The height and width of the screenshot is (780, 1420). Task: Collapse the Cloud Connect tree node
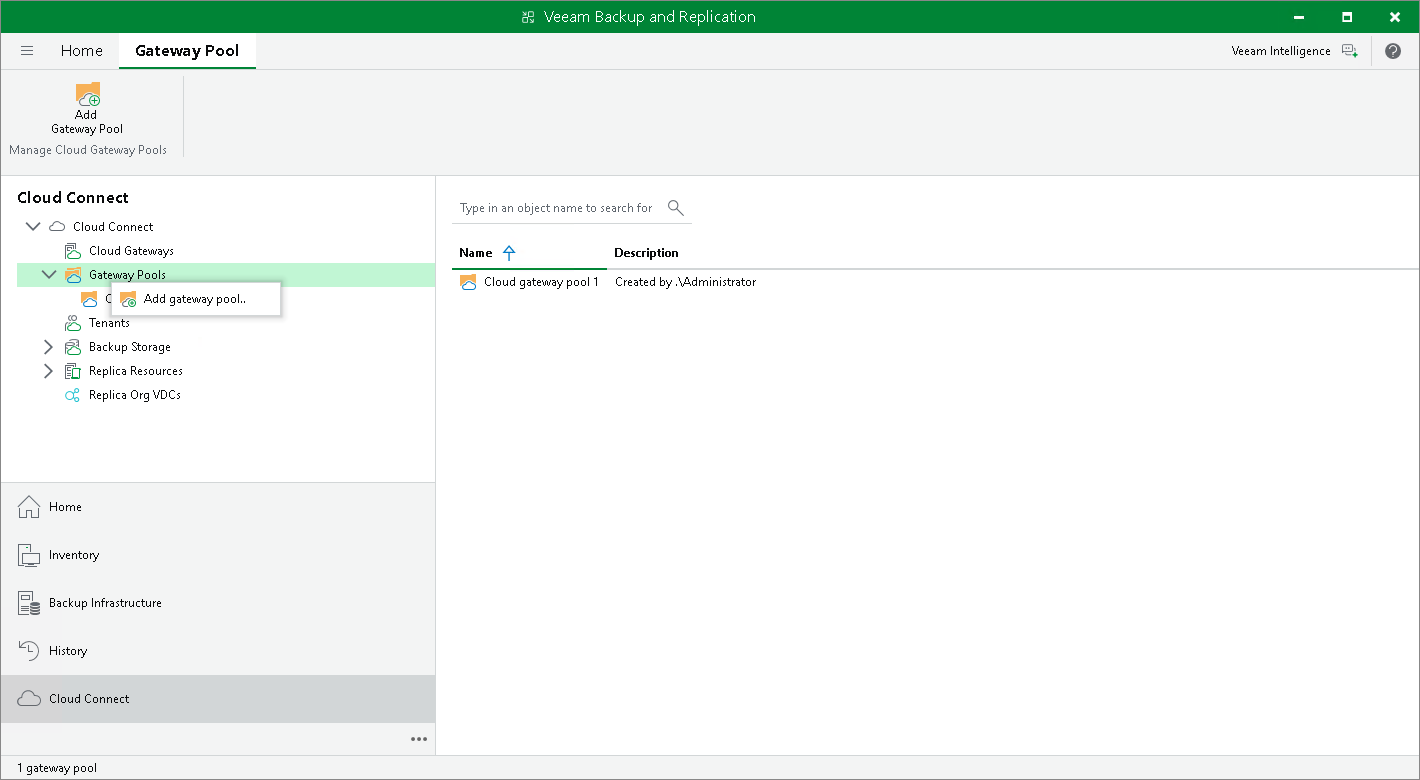[33, 227]
